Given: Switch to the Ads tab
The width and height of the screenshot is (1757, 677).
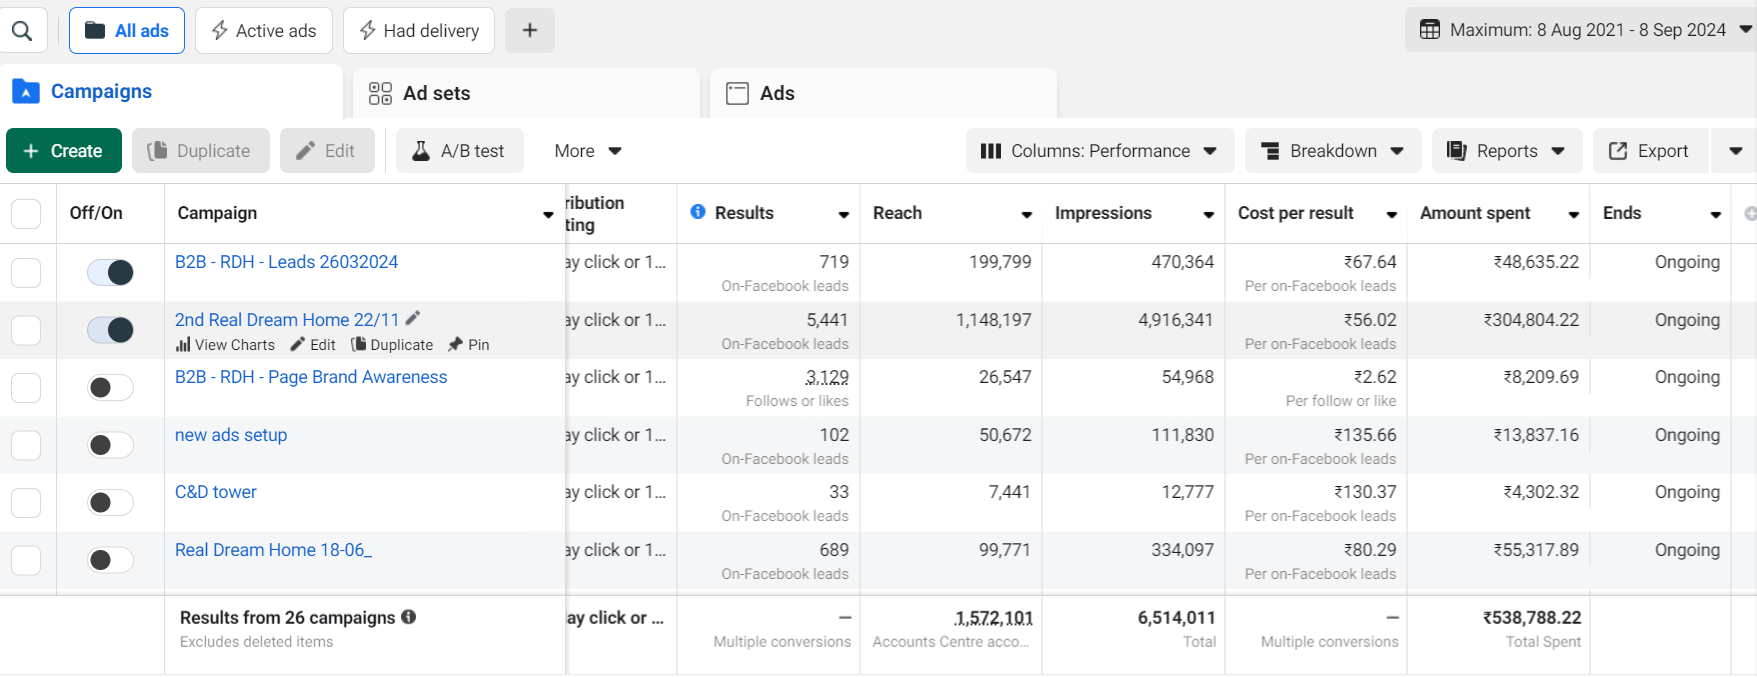Looking at the screenshot, I should coord(776,93).
